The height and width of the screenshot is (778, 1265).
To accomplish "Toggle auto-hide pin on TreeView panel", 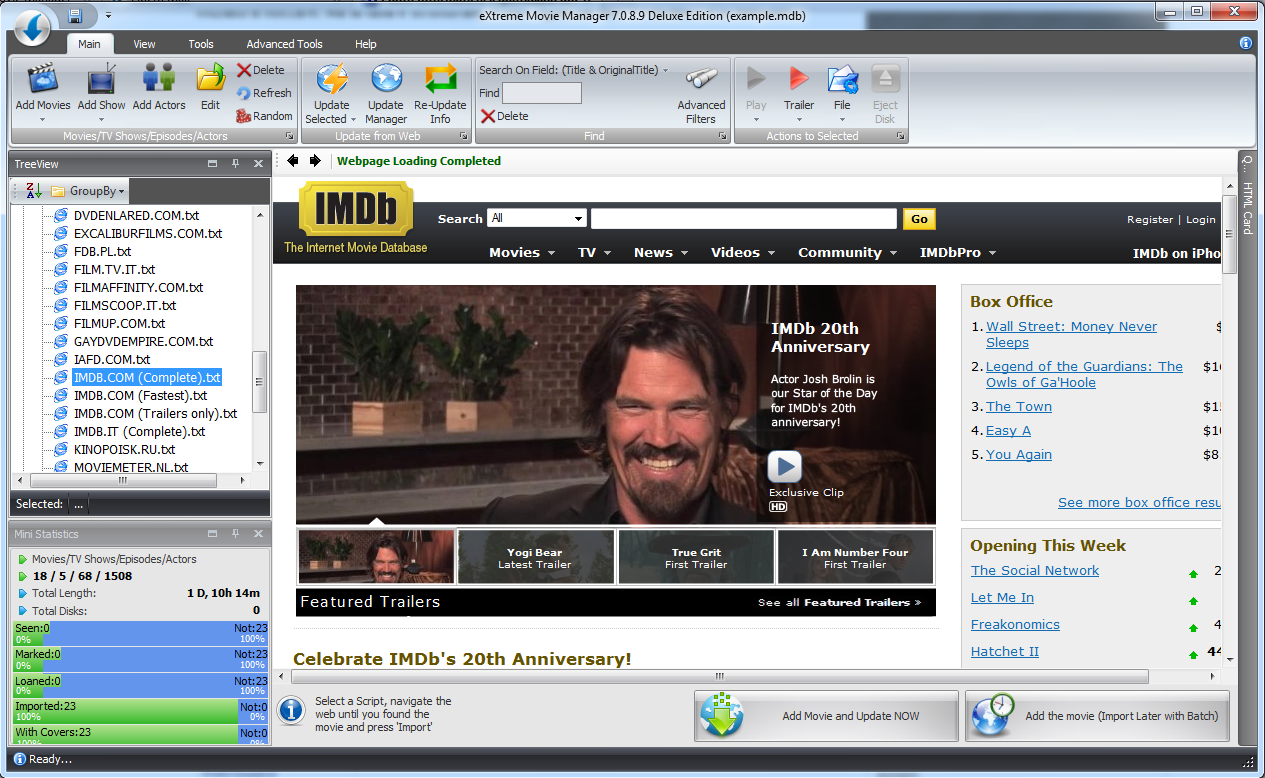I will [x=236, y=164].
